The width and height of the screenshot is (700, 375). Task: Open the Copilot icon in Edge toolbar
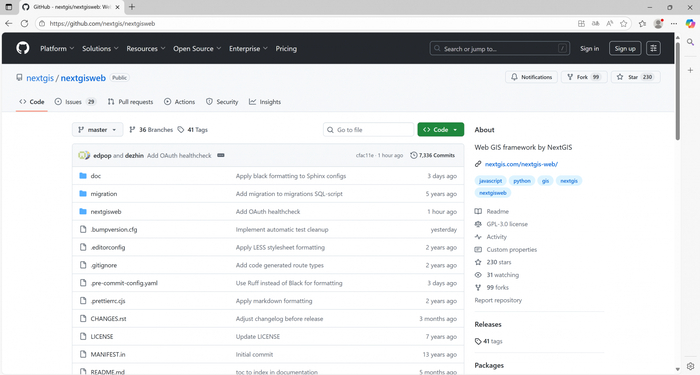tap(690, 24)
